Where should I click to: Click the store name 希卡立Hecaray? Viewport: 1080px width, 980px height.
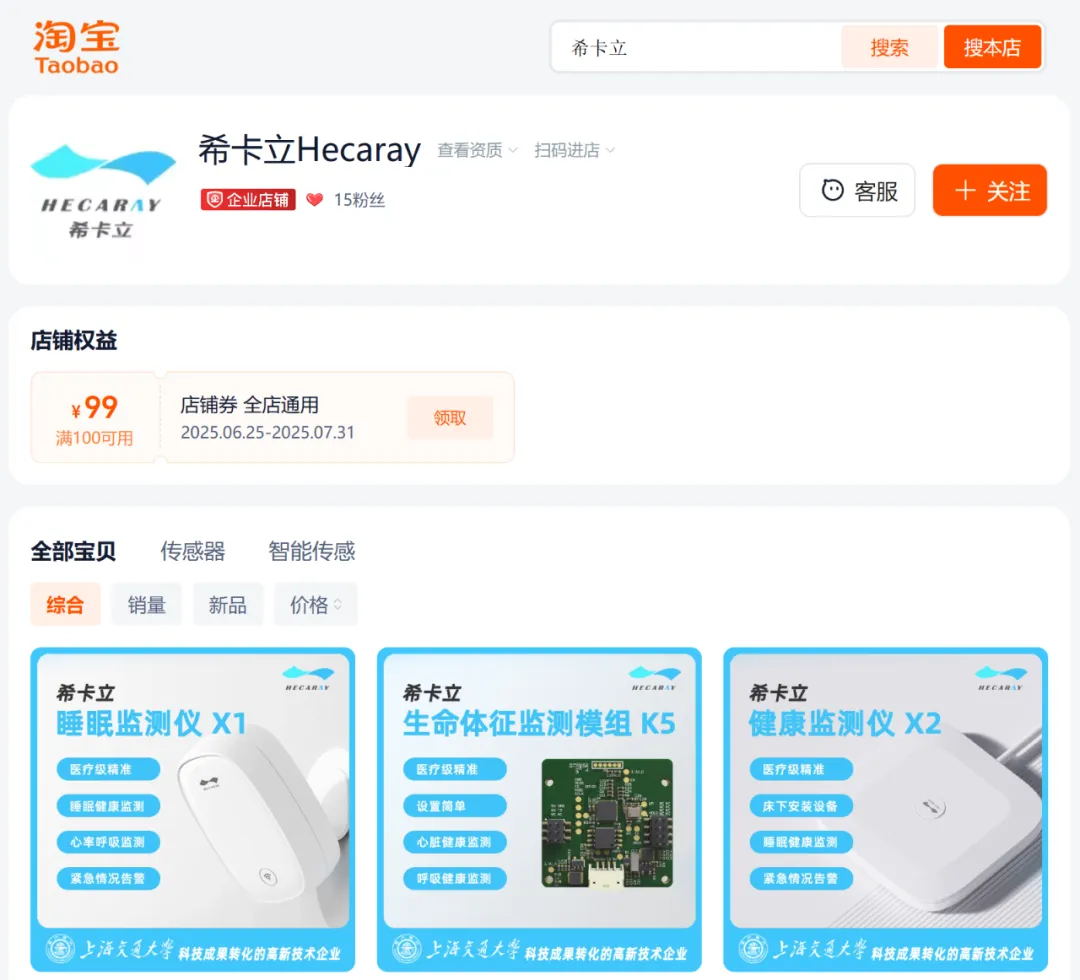(309, 149)
